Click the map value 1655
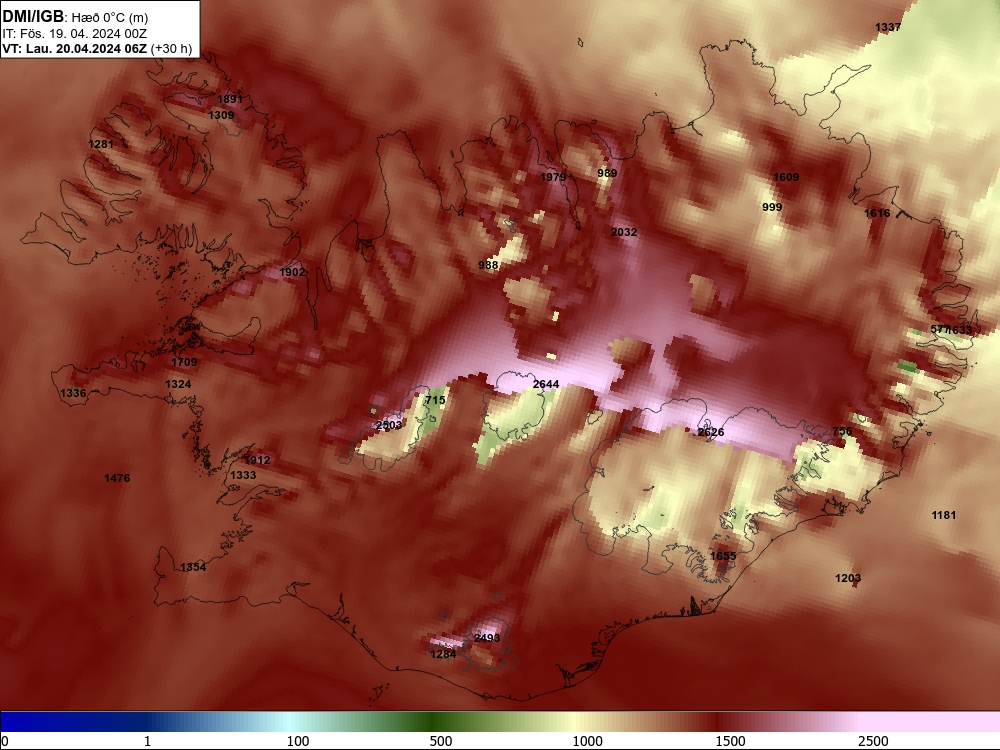The height and width of the screenshot is (750, 1000). coord(723,556)
